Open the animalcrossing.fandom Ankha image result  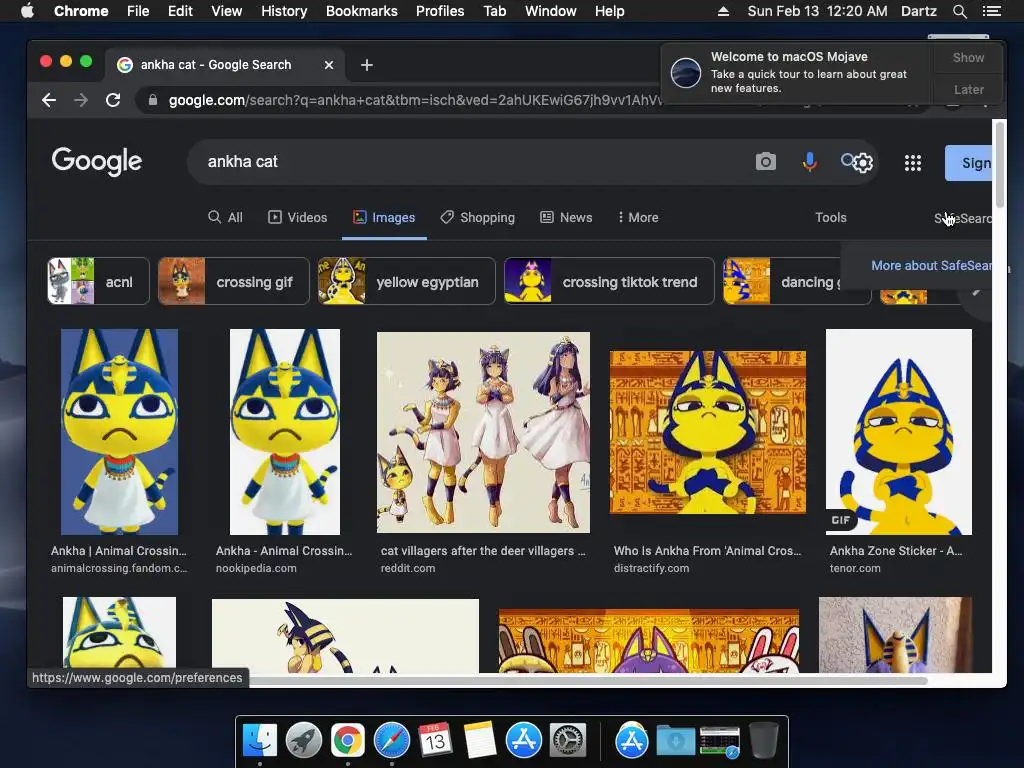[x=120, y=432]
